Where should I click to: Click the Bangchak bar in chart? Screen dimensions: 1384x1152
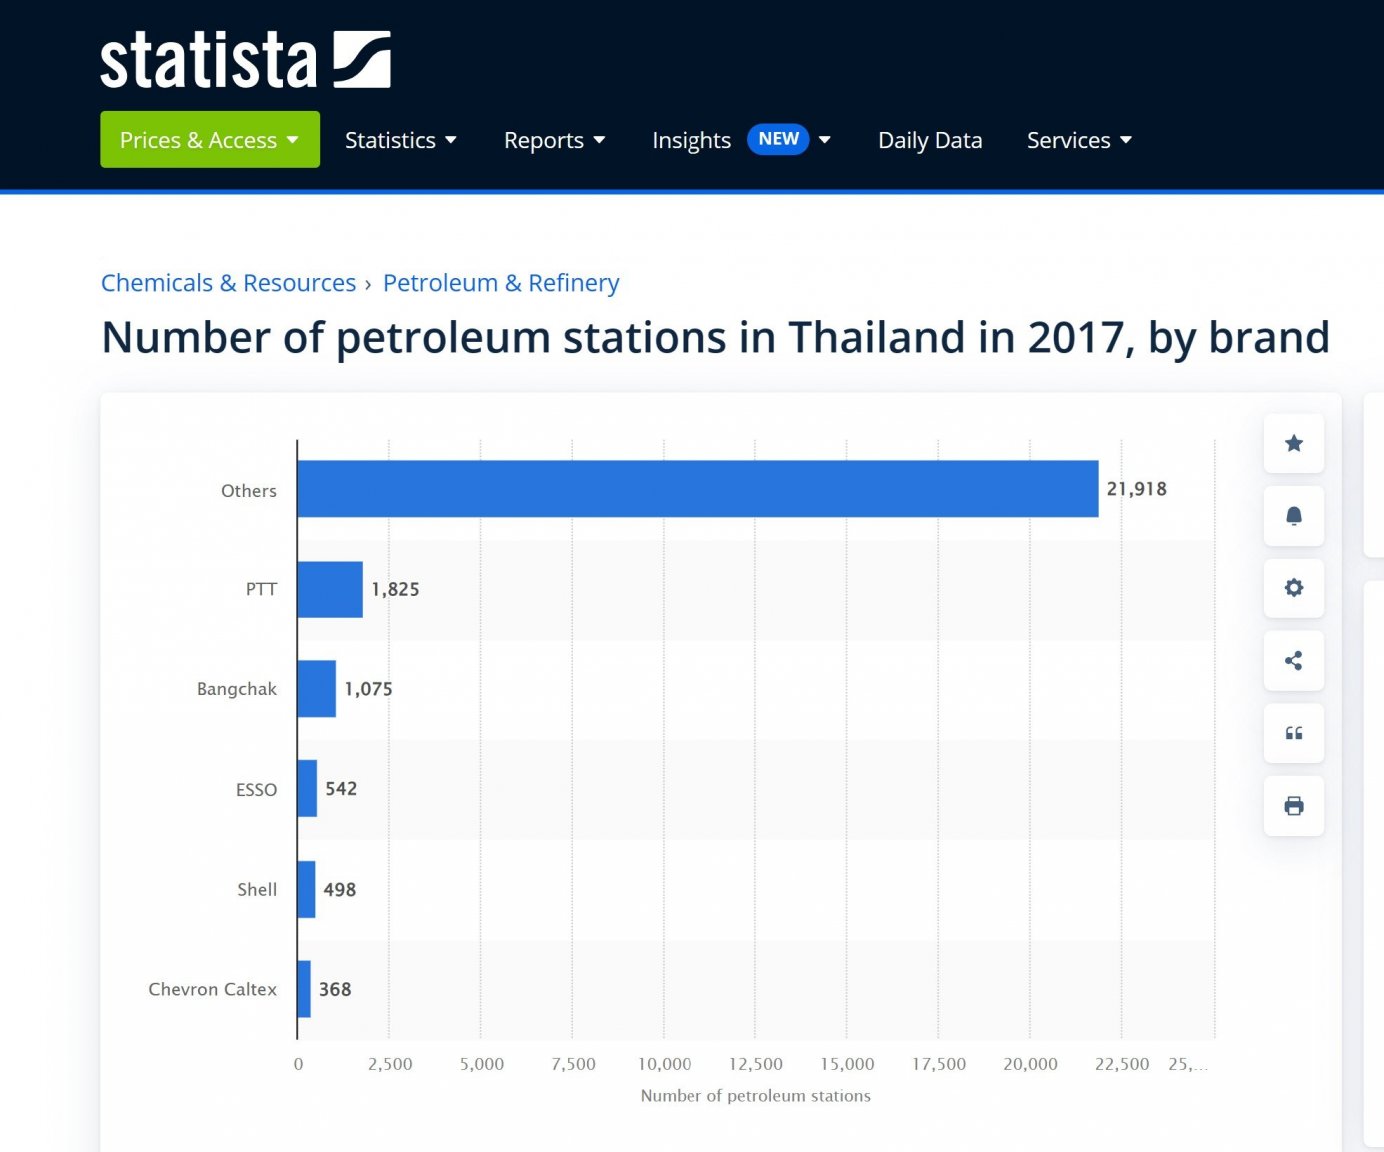[316, 689]
